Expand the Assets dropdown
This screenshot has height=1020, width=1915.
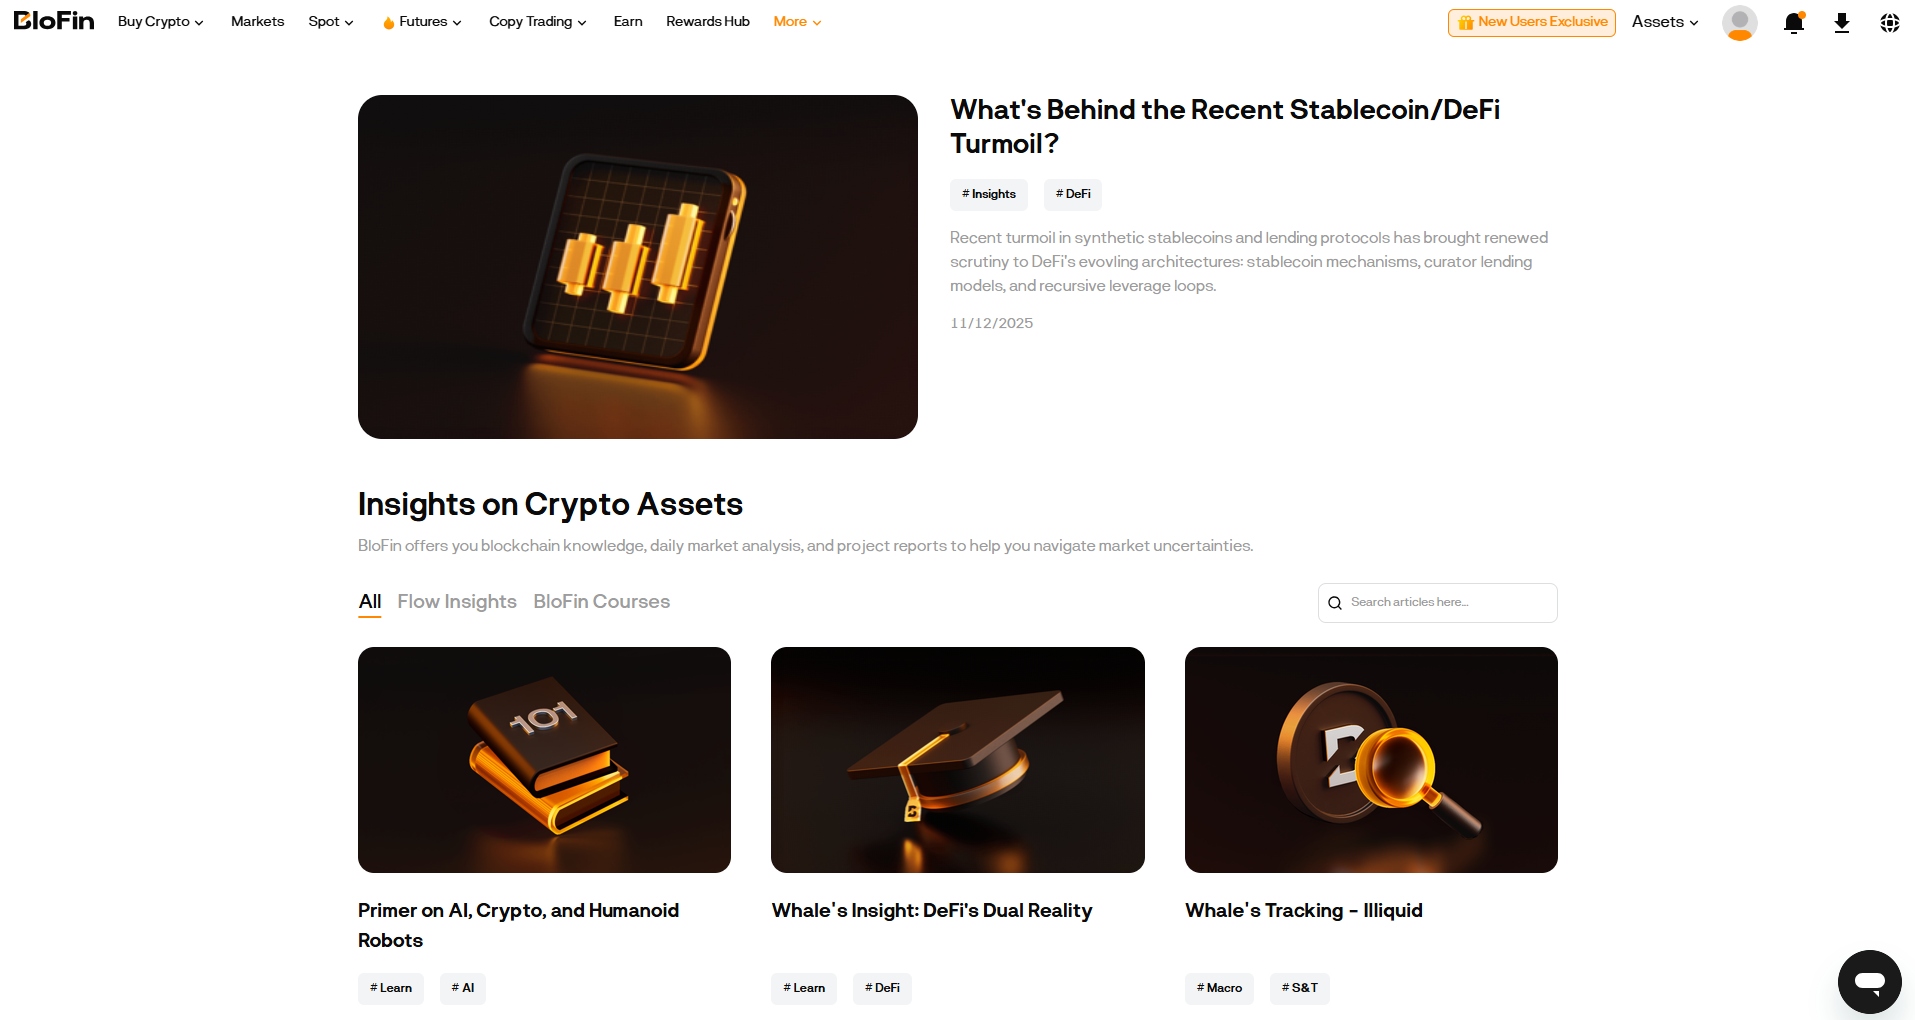(1664, 22)
